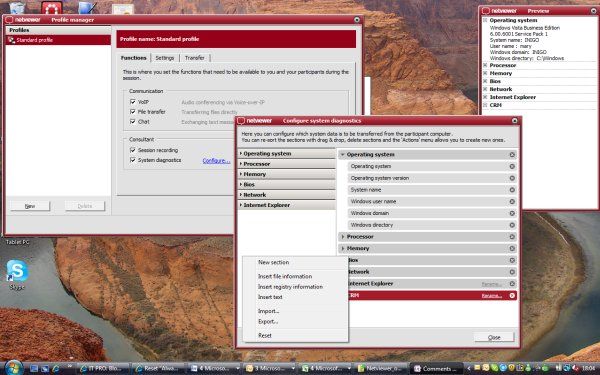Click Show Desktop quick launch icon
This screenshot has height=375, width=600.
[x=34, y=368]
